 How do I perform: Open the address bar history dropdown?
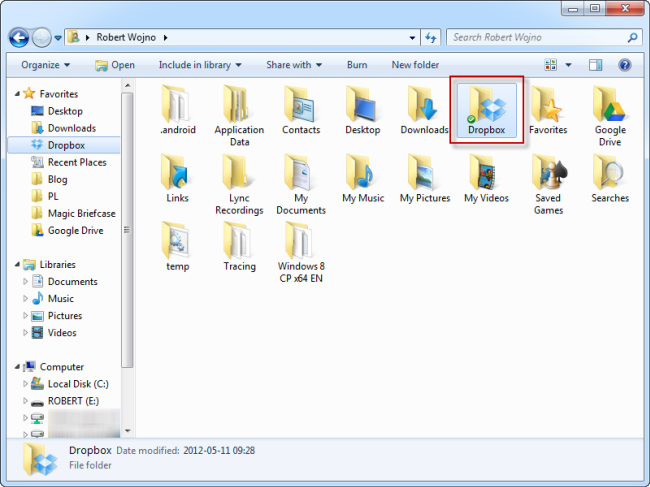pyautogui.click(x=412, y=38)
